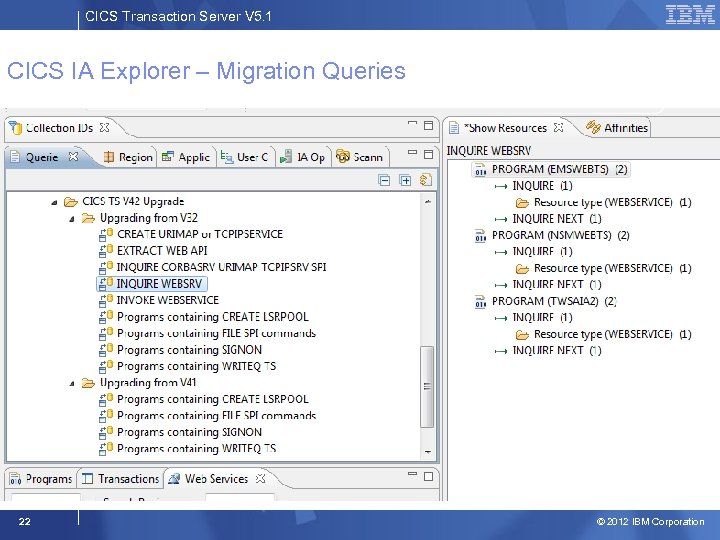Select Programs containing WRITEQ TS under V32
Image resolution: width=720 pixels, height=540 pixels.
click(197, 366)
